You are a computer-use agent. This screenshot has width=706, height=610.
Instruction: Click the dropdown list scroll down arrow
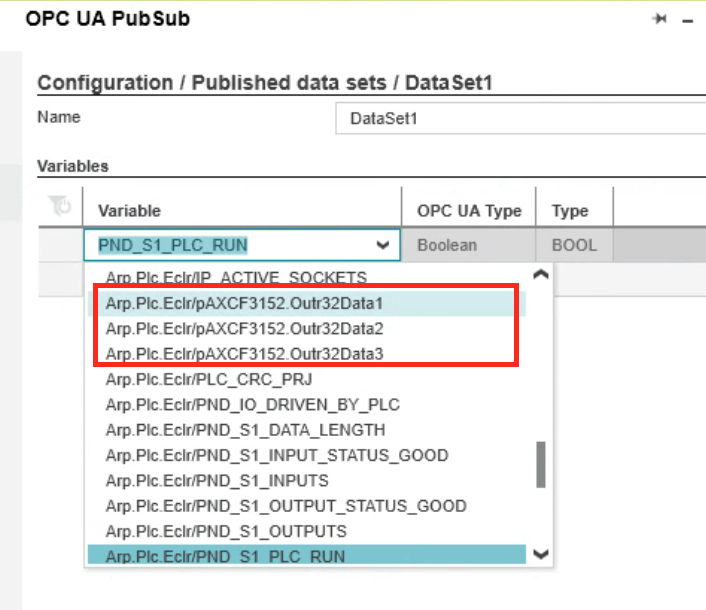(x=541, y=554)
